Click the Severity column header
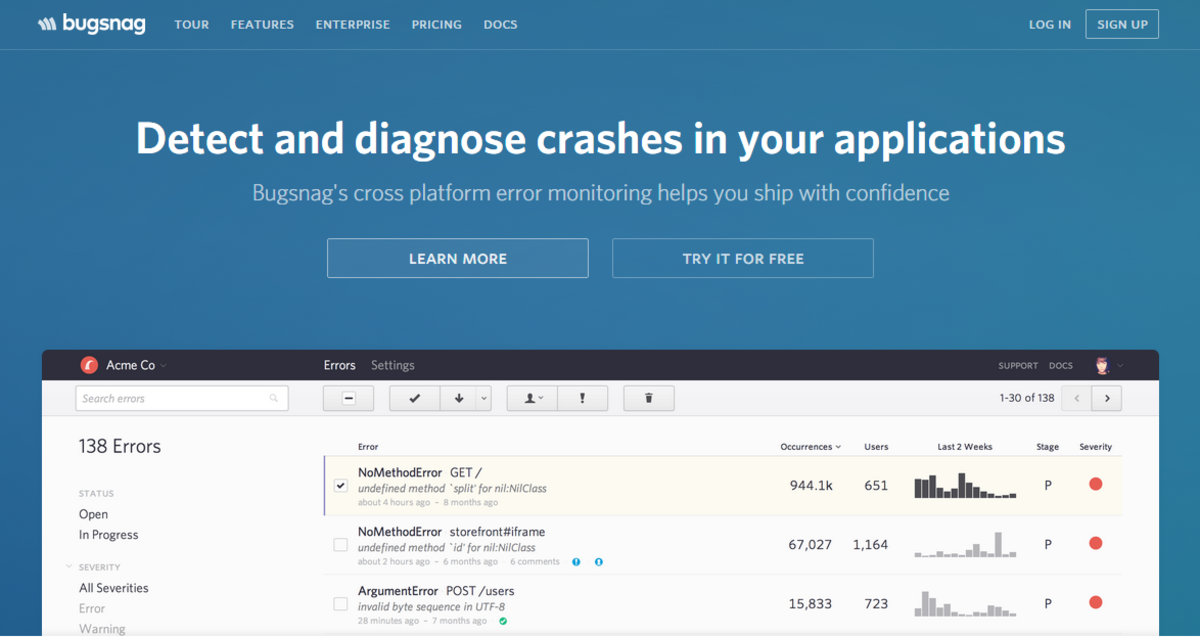1200x637 pixels. click(1095, 447)
